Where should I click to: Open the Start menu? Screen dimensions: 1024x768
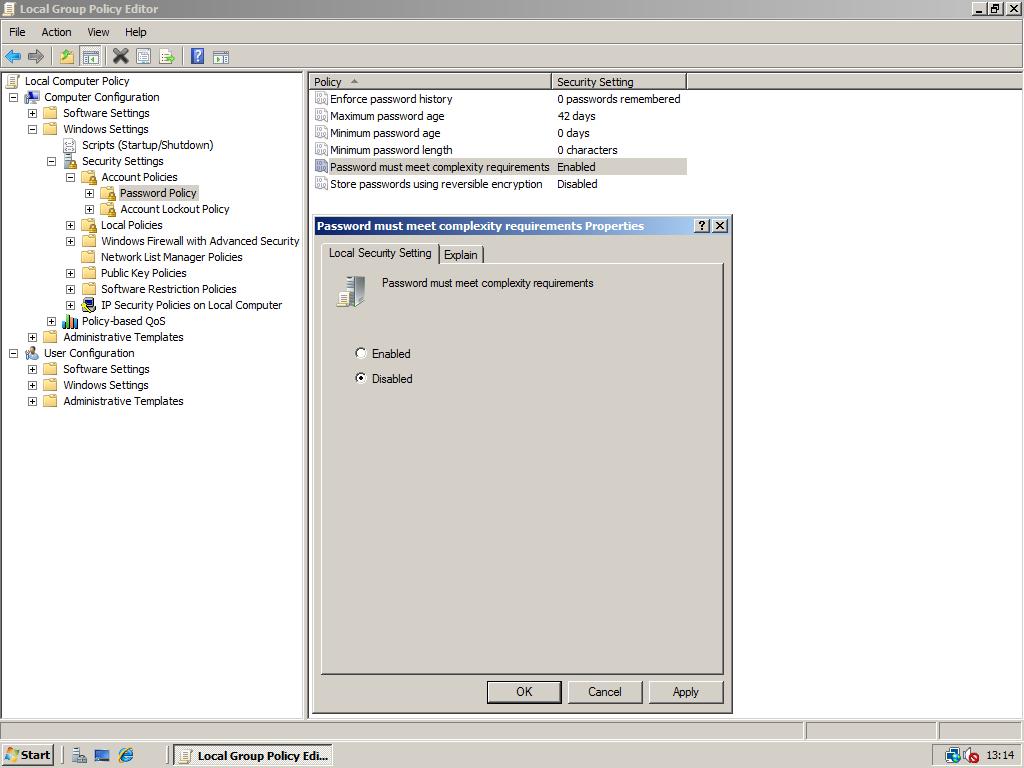[27, 755]
